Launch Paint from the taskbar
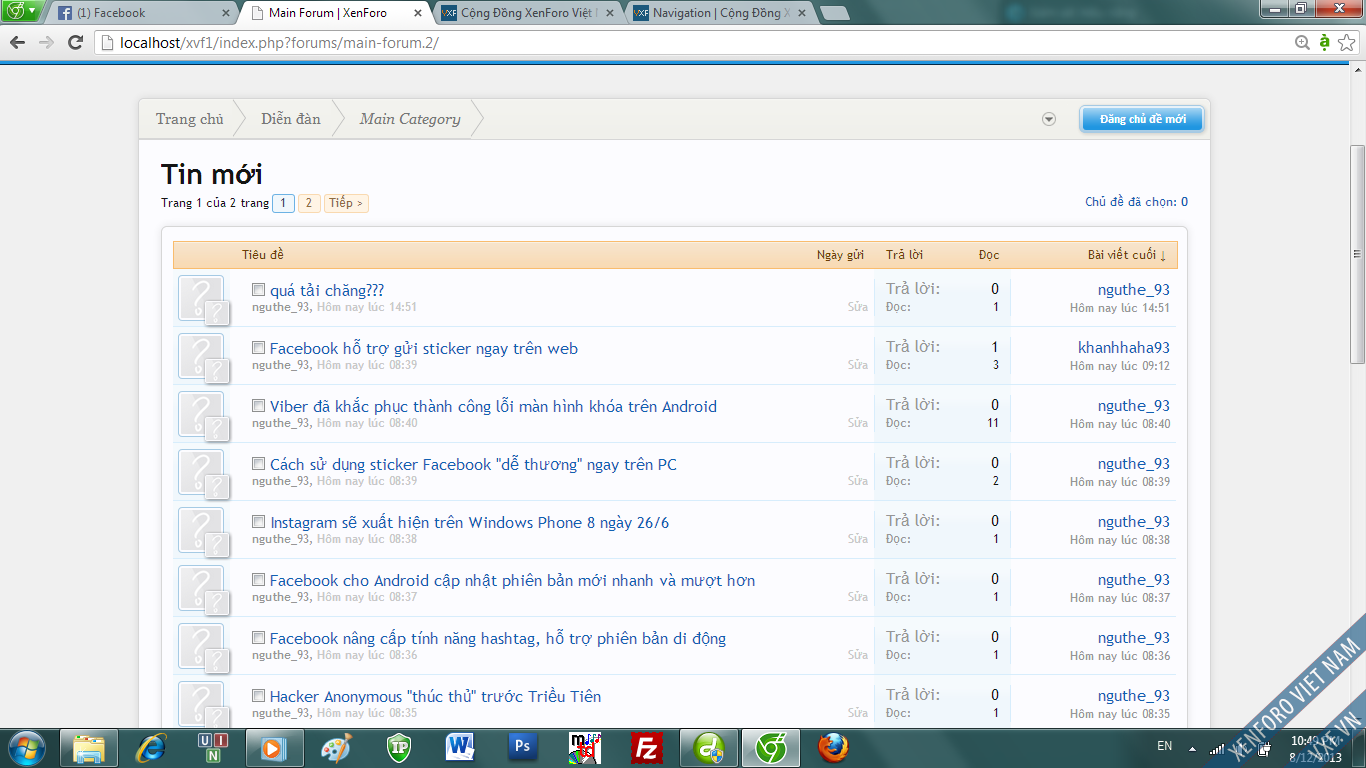The width and height of the screenshot is (1366, 768). point(336,748)
